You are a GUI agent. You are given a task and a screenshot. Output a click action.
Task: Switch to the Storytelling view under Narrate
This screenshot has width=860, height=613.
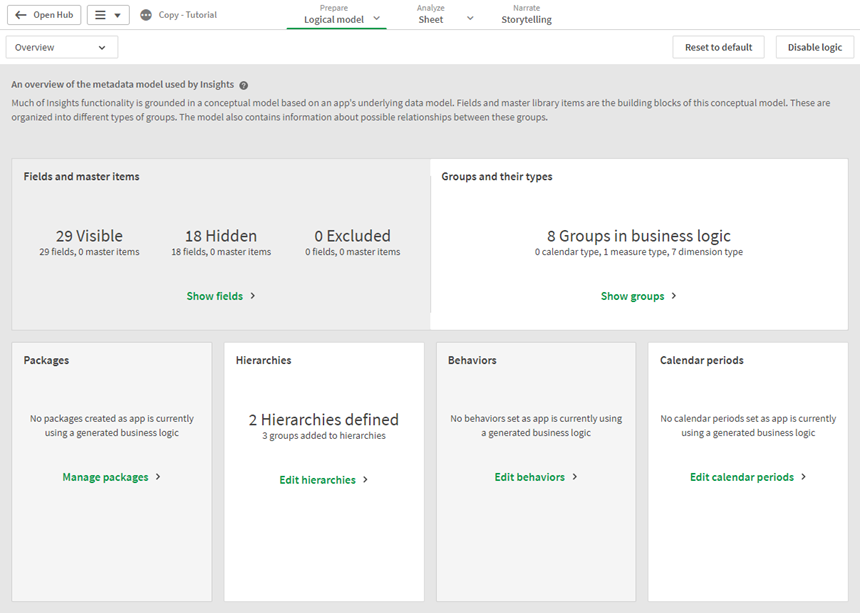[526, 19]
